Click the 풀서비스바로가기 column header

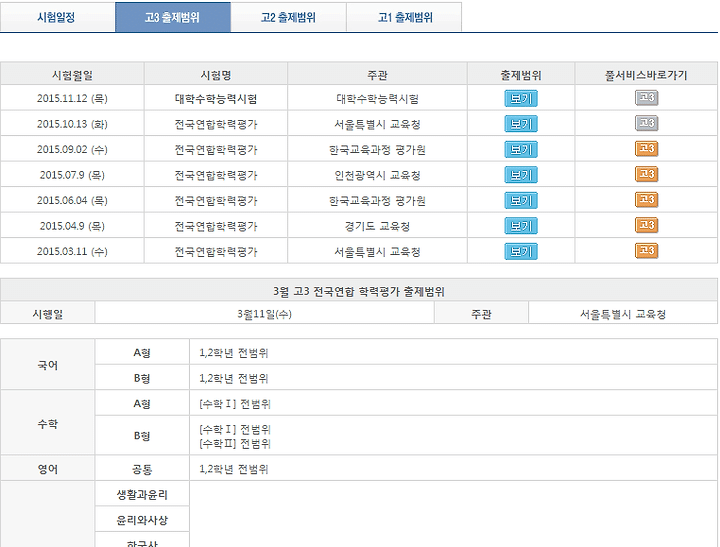pyautogui.click(x=646, y=74)
